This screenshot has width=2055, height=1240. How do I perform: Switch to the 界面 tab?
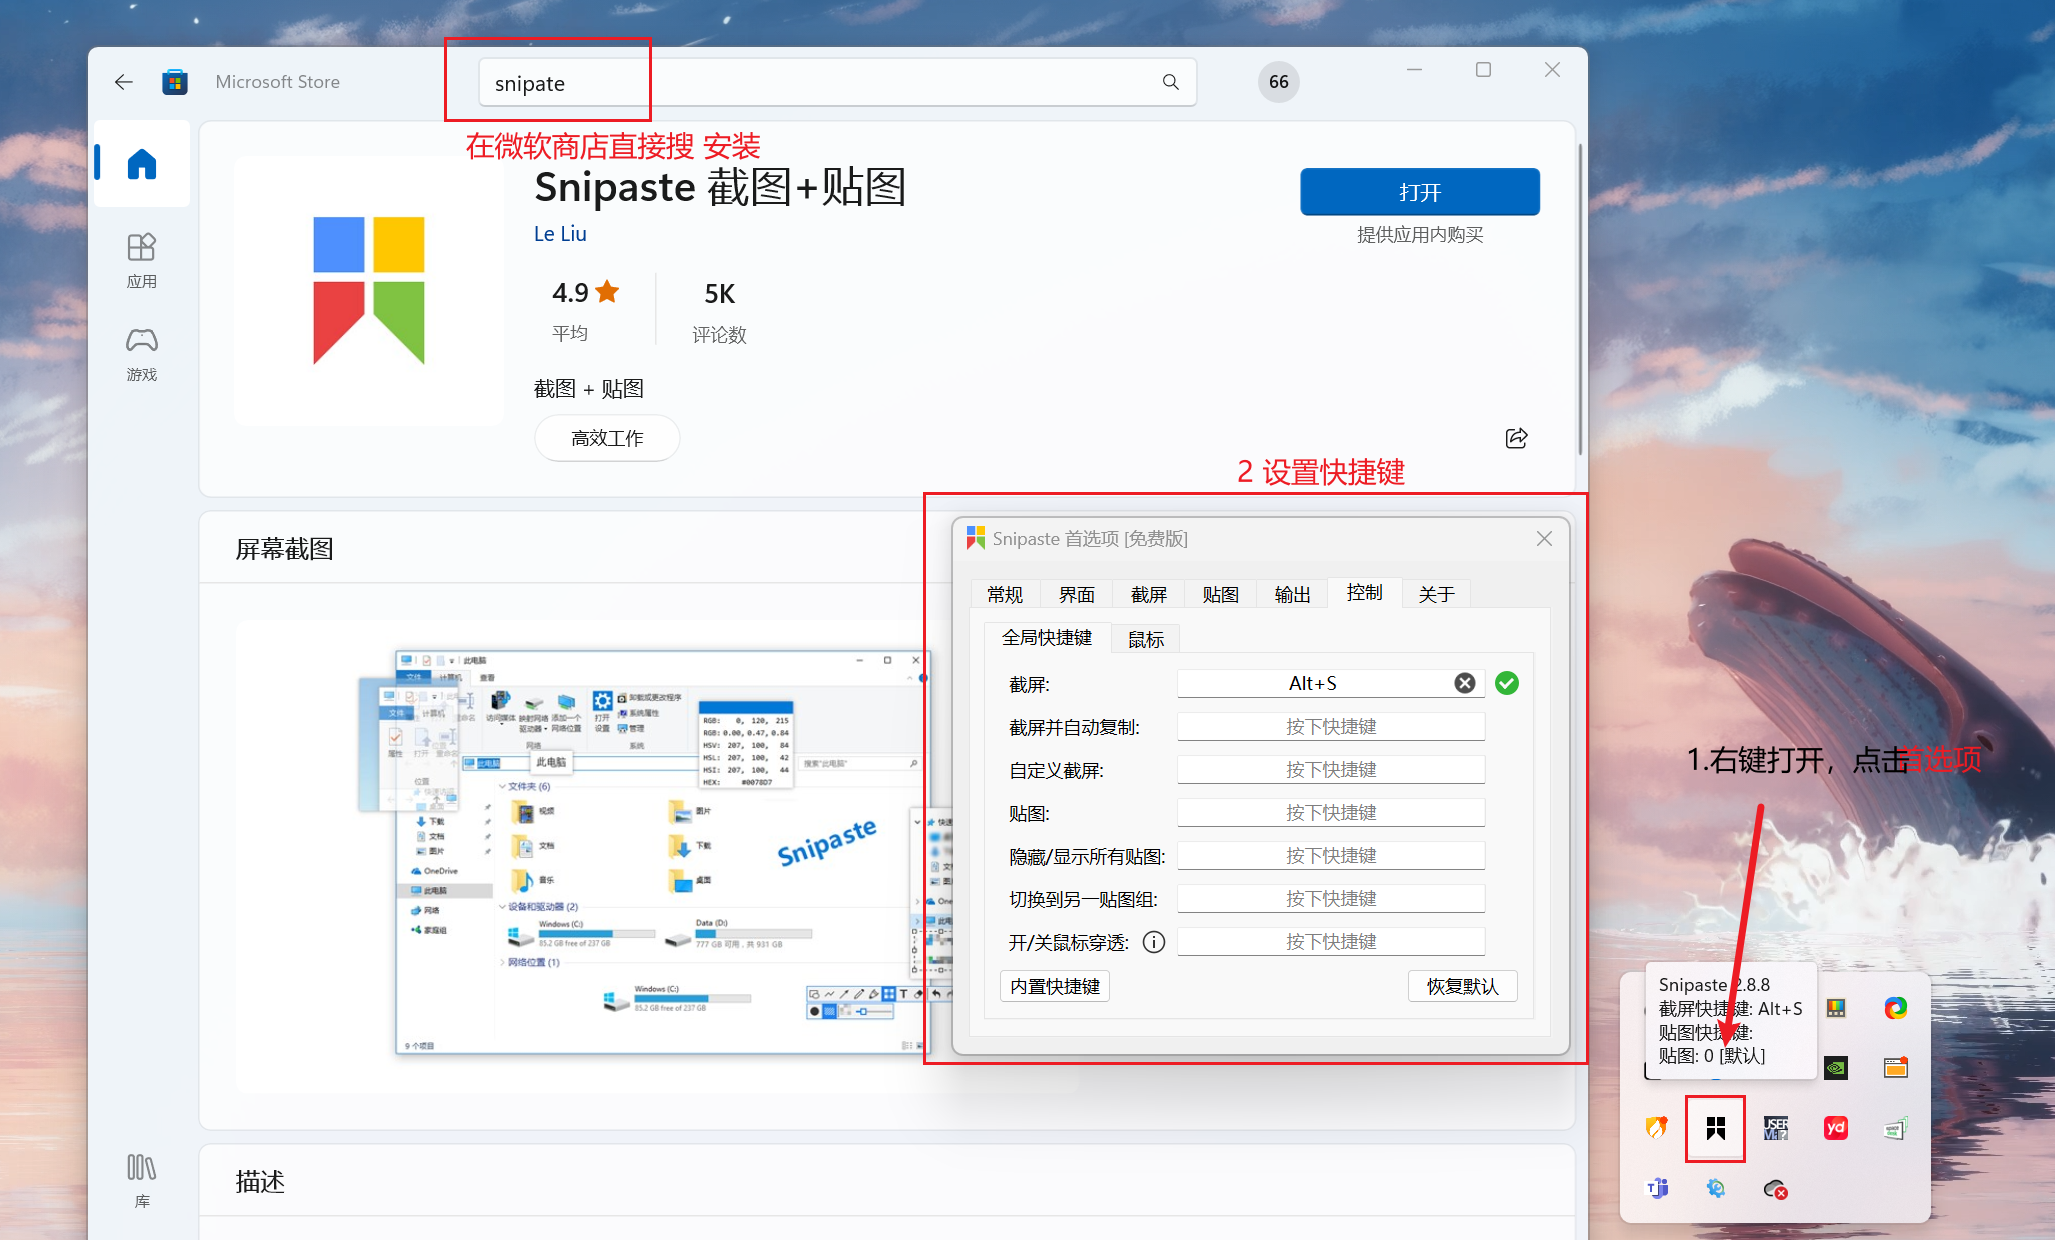point(1077,595)
